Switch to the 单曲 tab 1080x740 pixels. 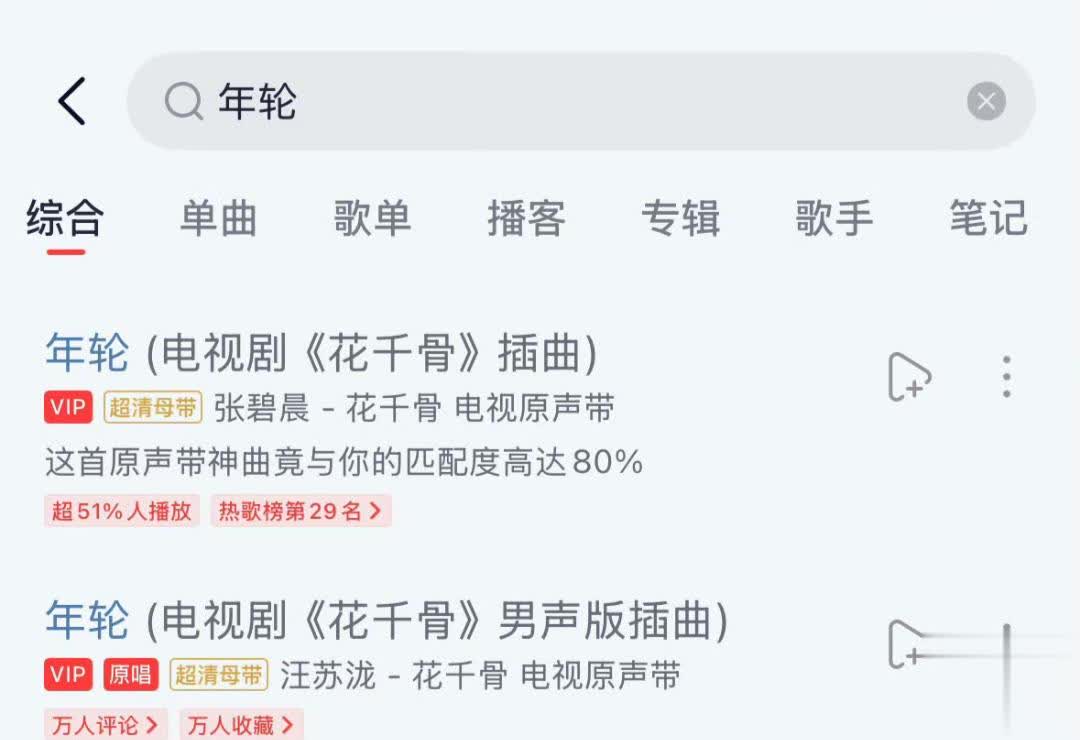coord(218,218)
